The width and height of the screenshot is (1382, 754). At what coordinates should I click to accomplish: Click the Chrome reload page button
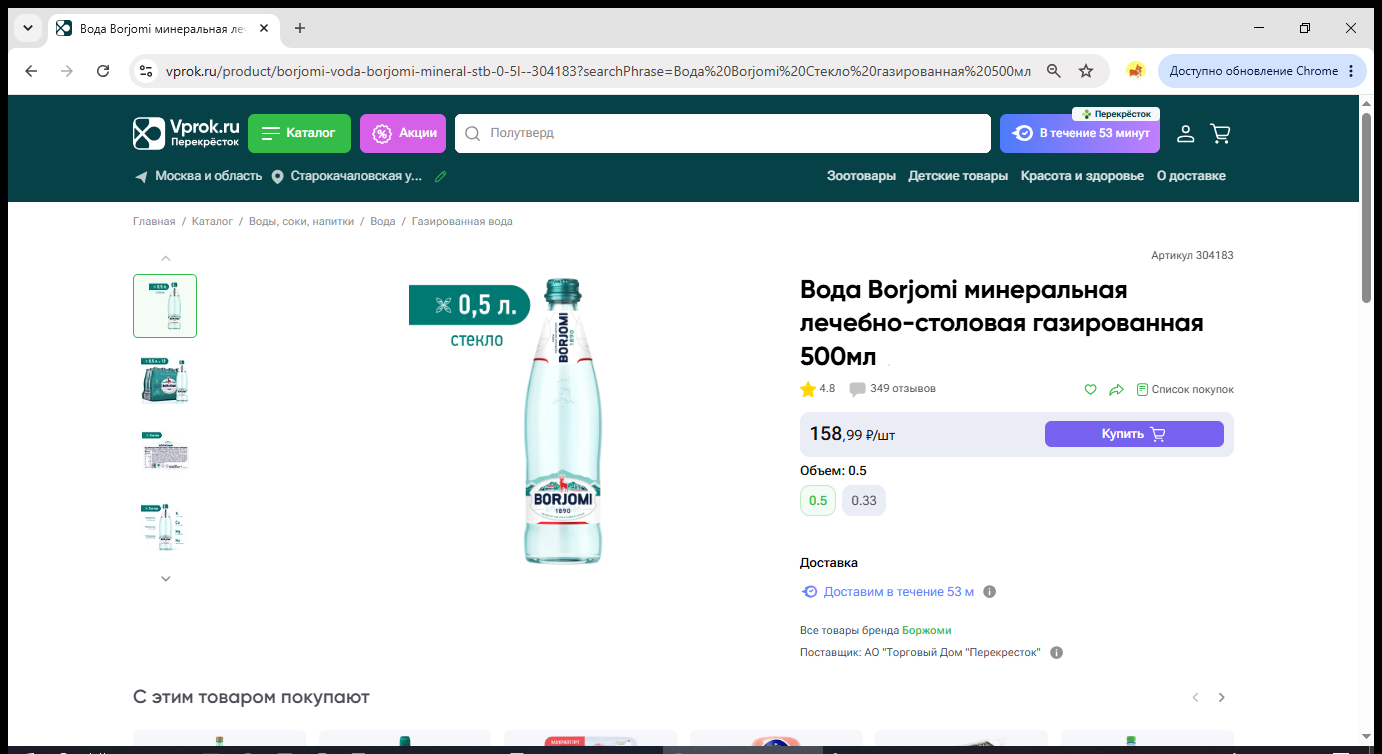coord(103,71)
